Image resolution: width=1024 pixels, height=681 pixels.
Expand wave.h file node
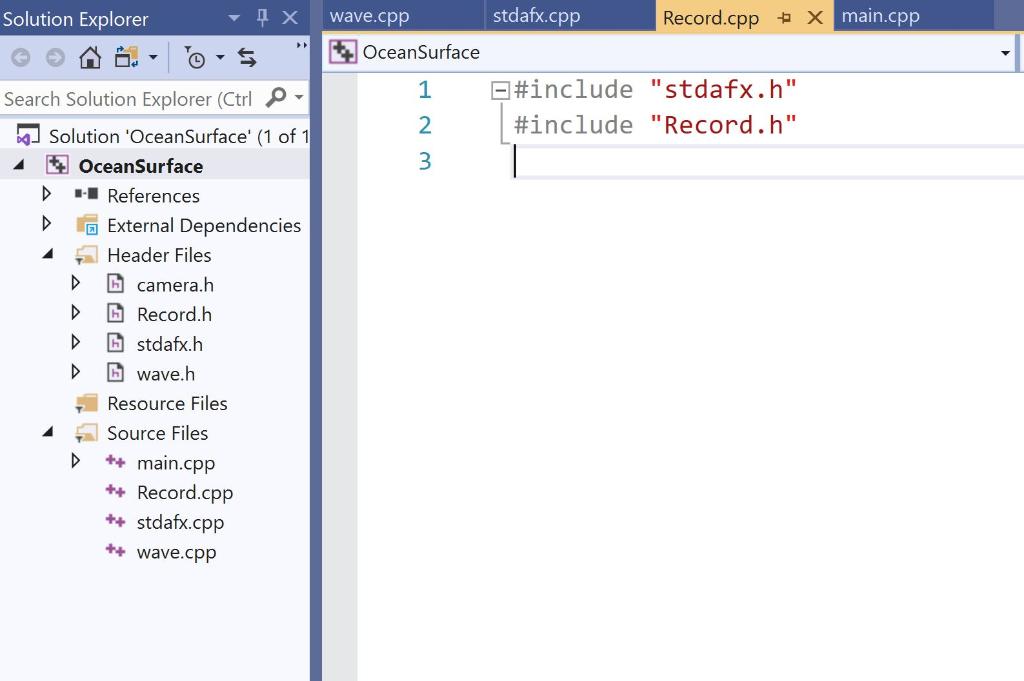76,372
